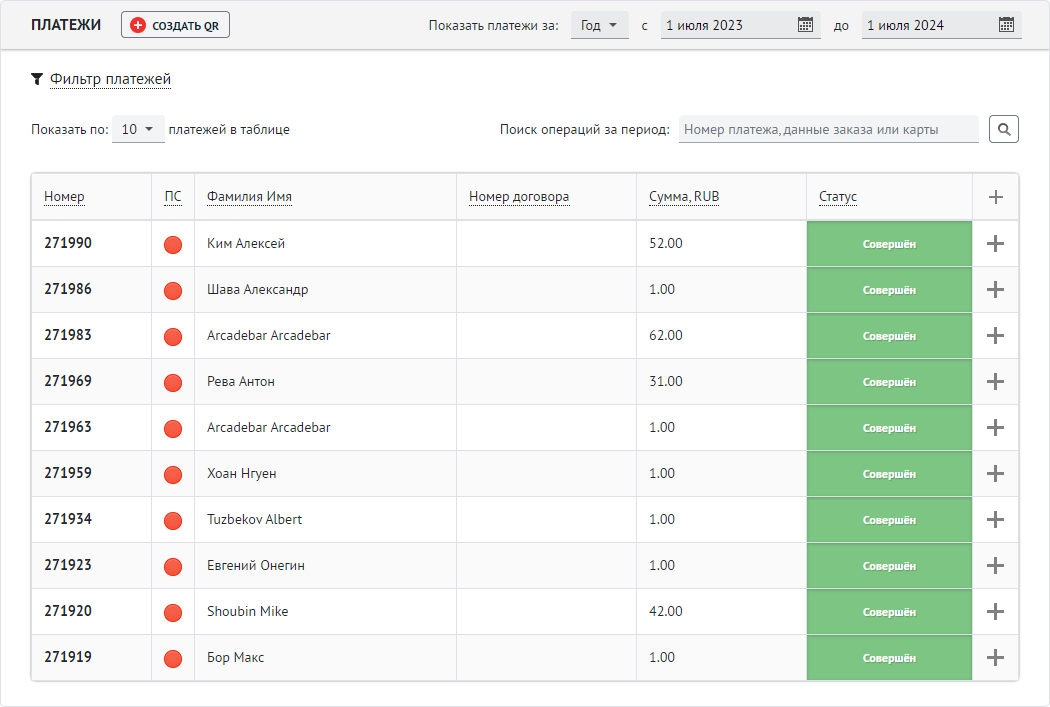Click red circle icon for Бор Макс
The width and height of the screenshot is (1050, 707).
click(x=173, y=659)
